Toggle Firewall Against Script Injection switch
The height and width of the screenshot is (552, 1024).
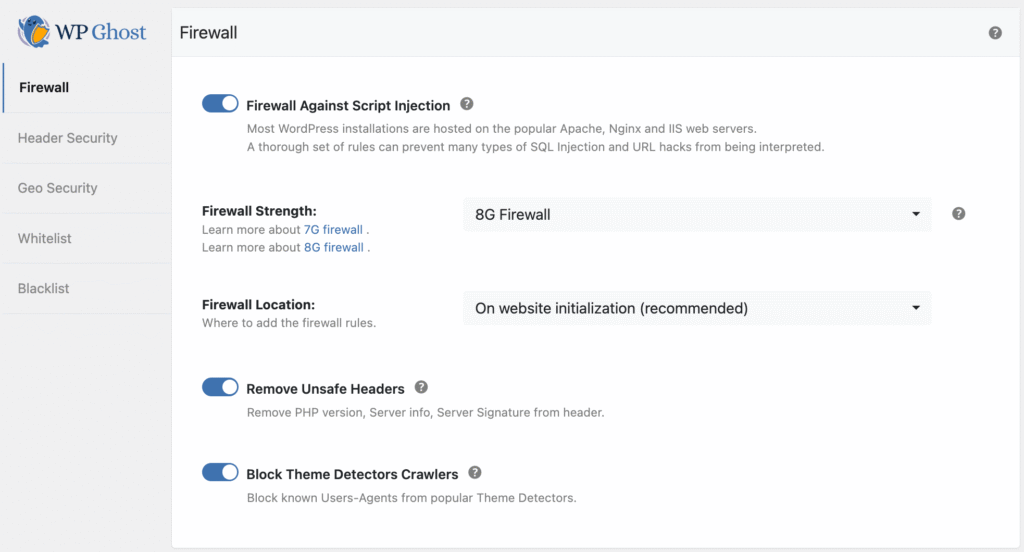pos(220,103)
